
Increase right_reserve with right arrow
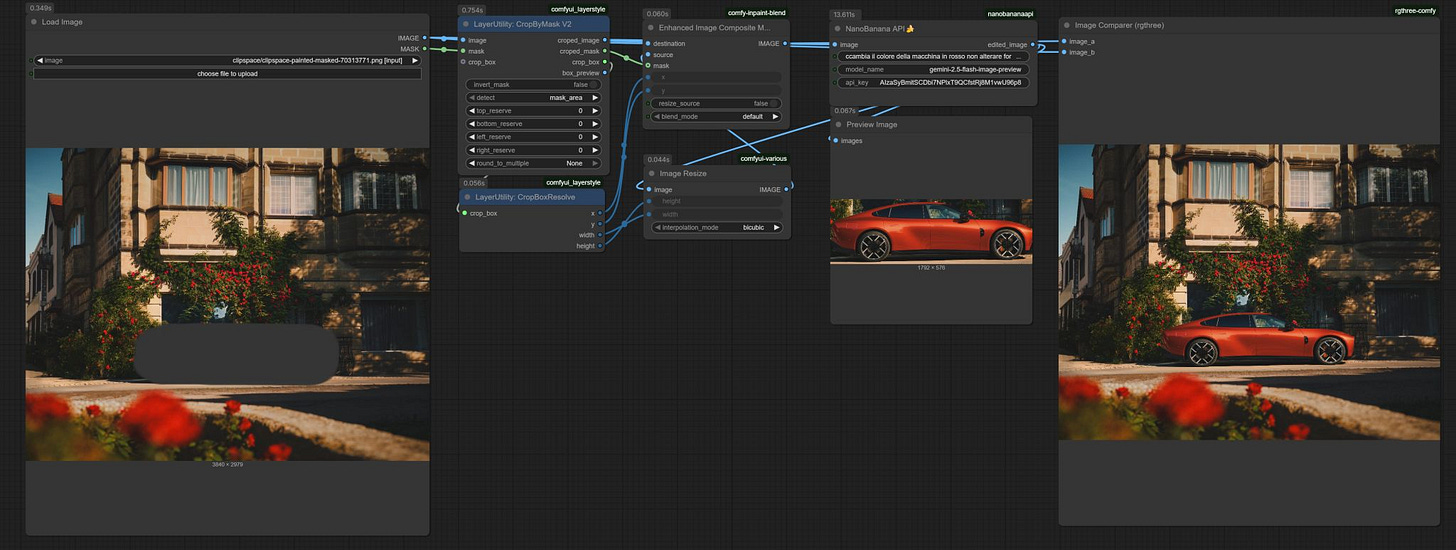click(596, 150)
